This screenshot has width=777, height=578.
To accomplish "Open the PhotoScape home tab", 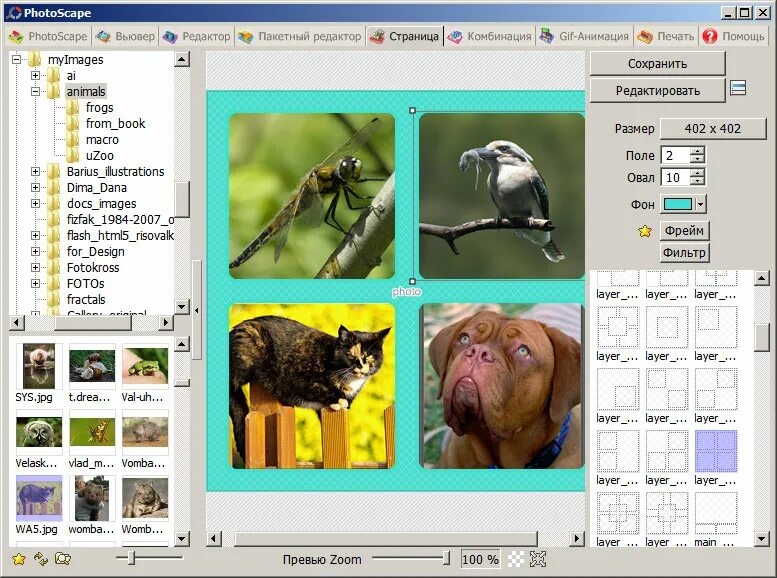I will [48, 36].
